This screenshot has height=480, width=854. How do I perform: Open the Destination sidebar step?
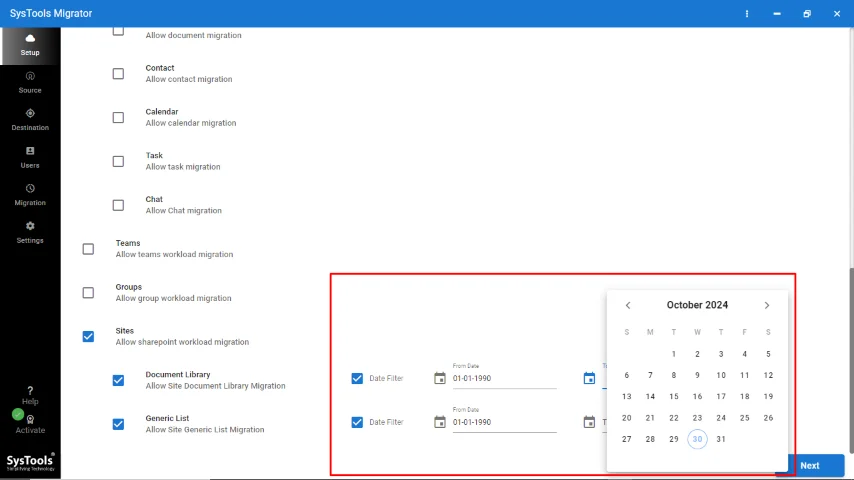pyautogui.click(x=30, y=120)
